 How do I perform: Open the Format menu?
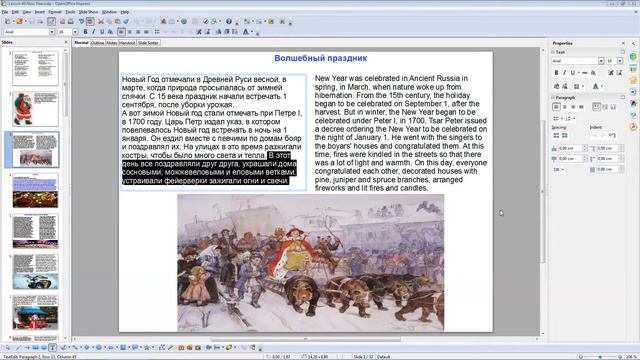click(55, 12)
